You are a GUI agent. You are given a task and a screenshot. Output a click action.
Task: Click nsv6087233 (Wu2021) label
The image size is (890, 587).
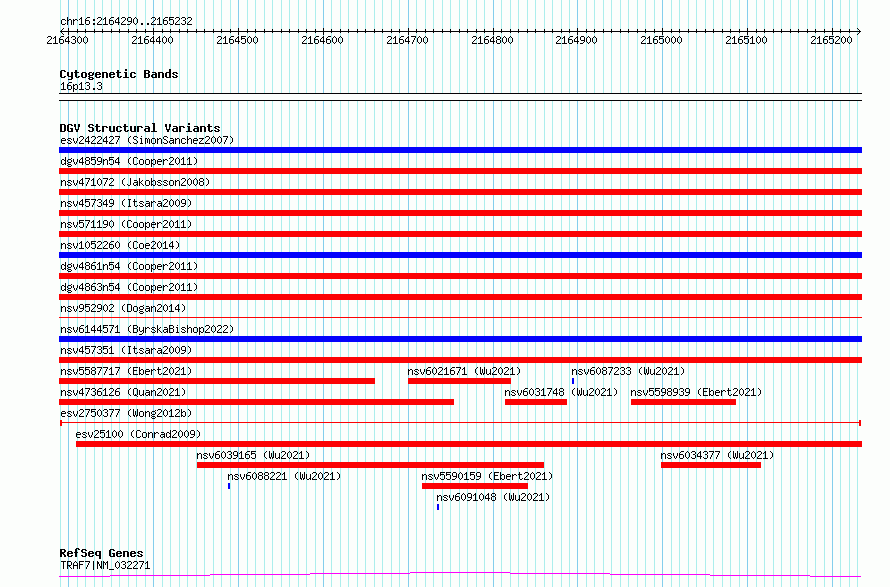[628, 371]
